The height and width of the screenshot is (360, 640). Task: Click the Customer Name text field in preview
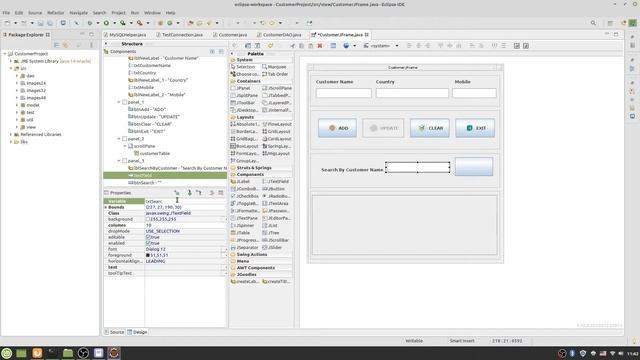click(344, 93)
